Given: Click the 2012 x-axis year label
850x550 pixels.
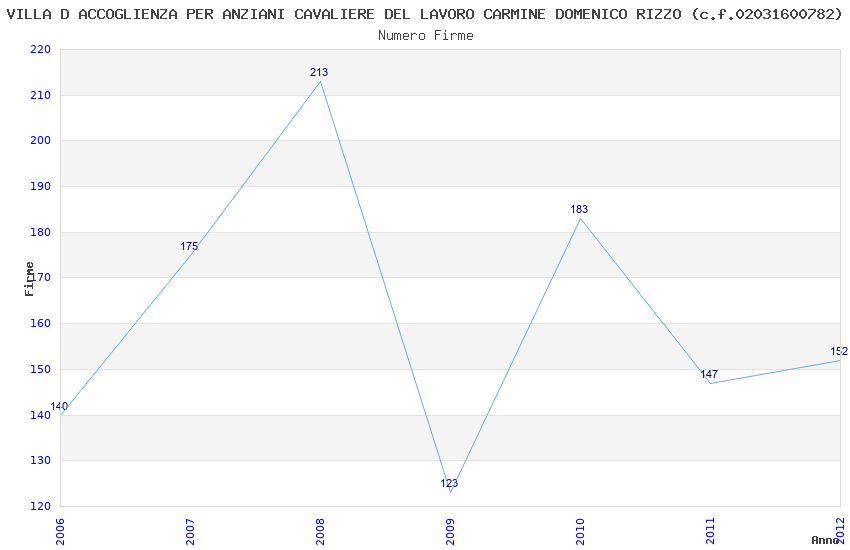Looking at the screenshot, I should click(x=841, y=532).
